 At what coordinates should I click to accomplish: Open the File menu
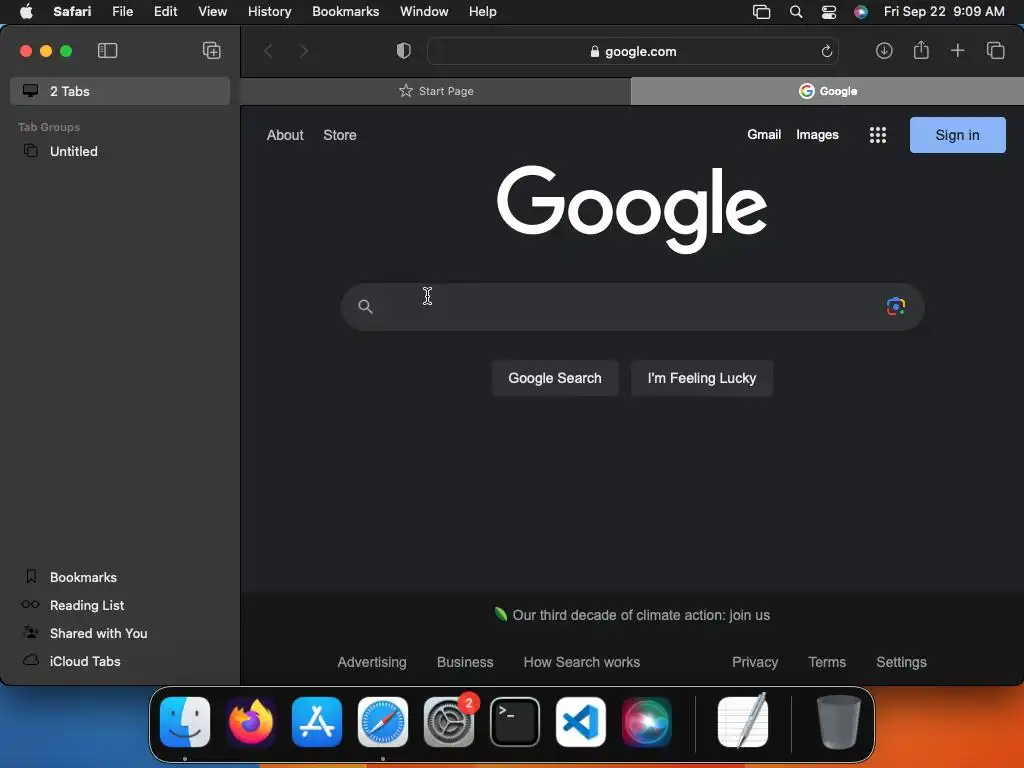(123, 11)
